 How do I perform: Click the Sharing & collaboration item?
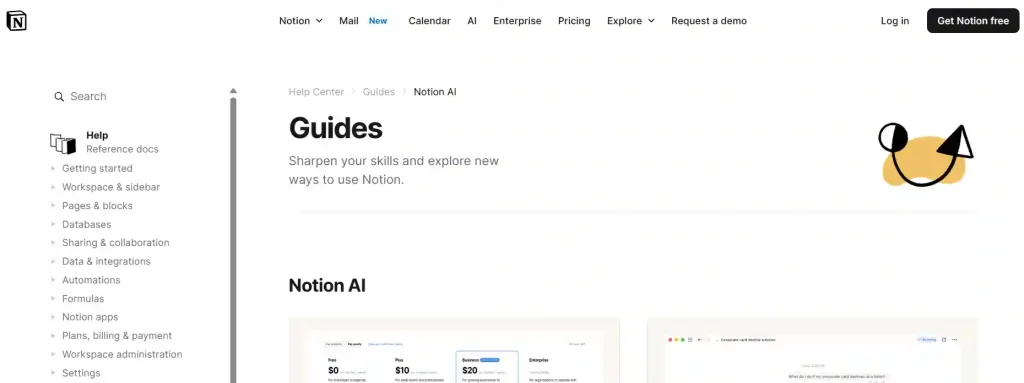(x=116, y=242)
